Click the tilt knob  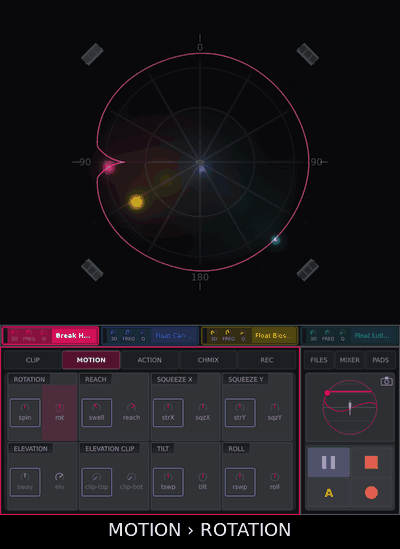(203, 482)
